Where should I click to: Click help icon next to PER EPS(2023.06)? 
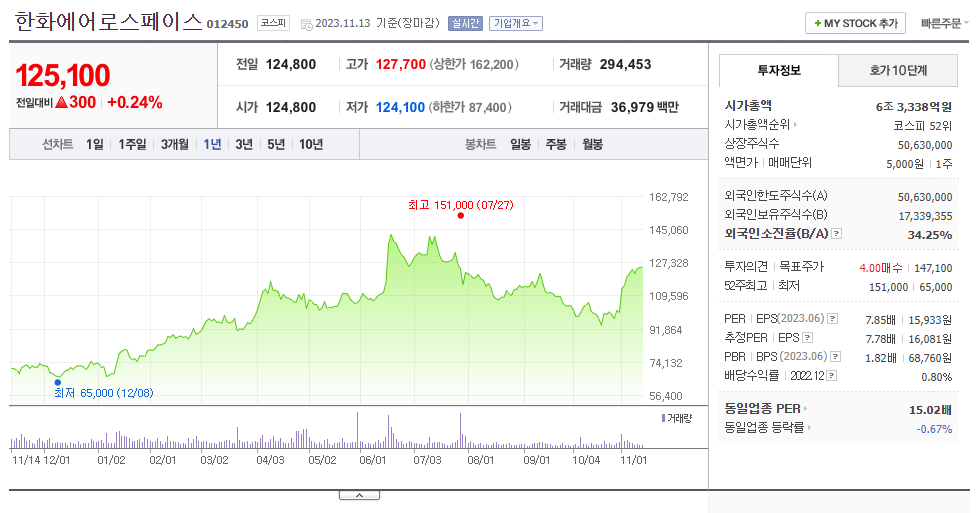pos(832,319)
